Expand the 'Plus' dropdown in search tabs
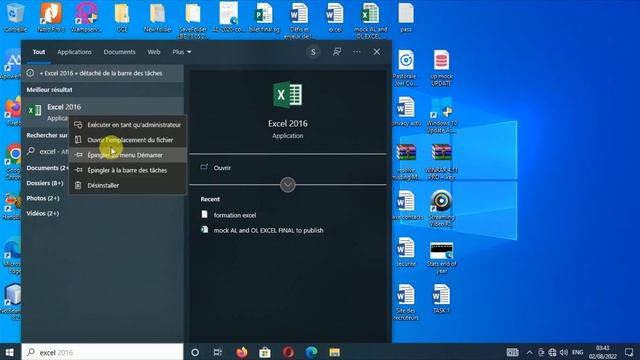Viewport: 640px width, 360px height. [182, 52]
